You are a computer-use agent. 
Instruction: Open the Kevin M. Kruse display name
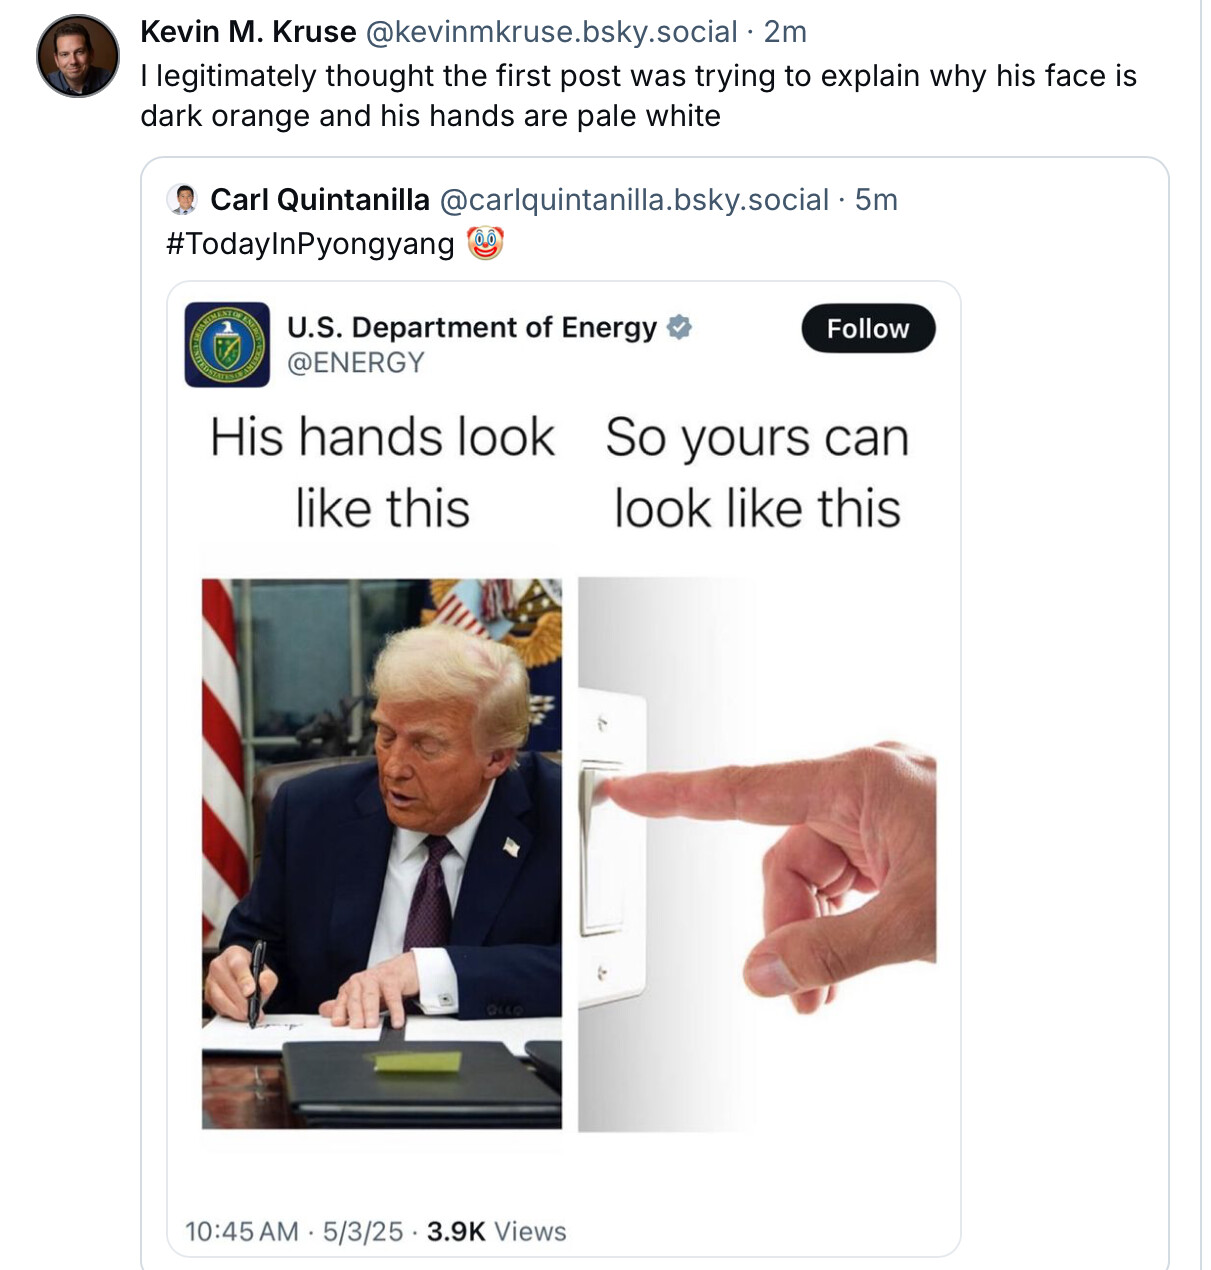[x=248, y=32]
